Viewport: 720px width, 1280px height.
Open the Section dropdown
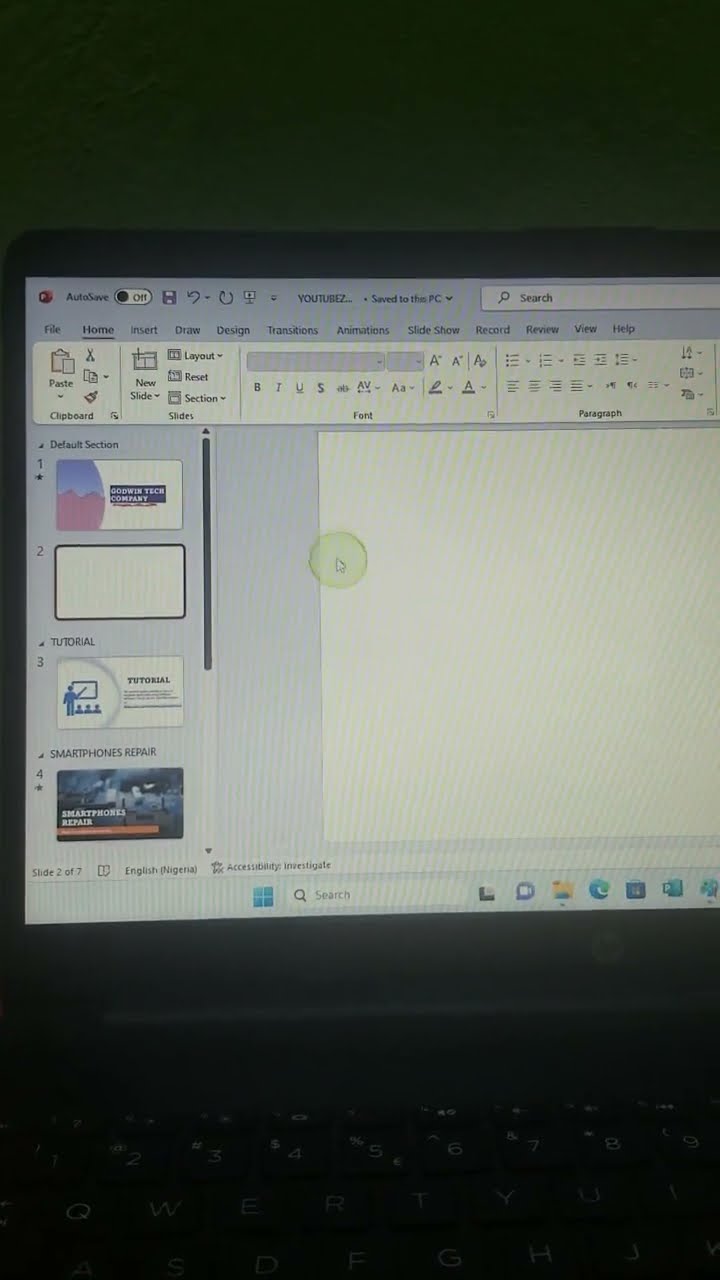(197, 398)
